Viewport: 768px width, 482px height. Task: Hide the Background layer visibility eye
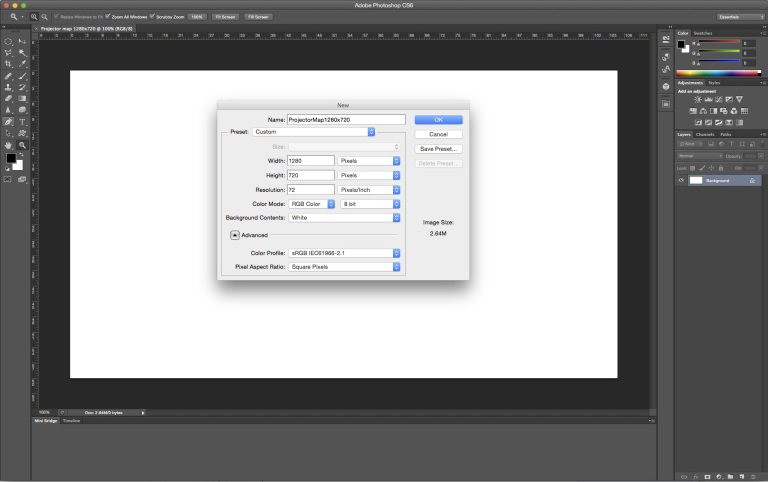point(681,181)
